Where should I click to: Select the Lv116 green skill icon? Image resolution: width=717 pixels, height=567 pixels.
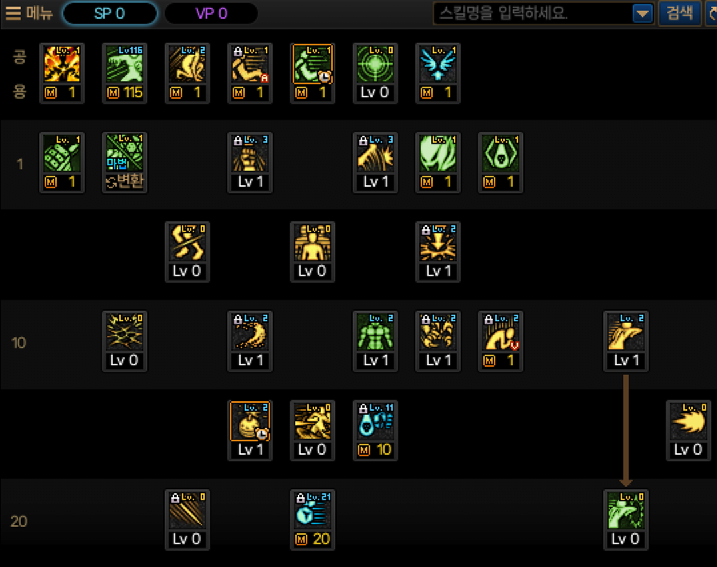pos(124,64)
